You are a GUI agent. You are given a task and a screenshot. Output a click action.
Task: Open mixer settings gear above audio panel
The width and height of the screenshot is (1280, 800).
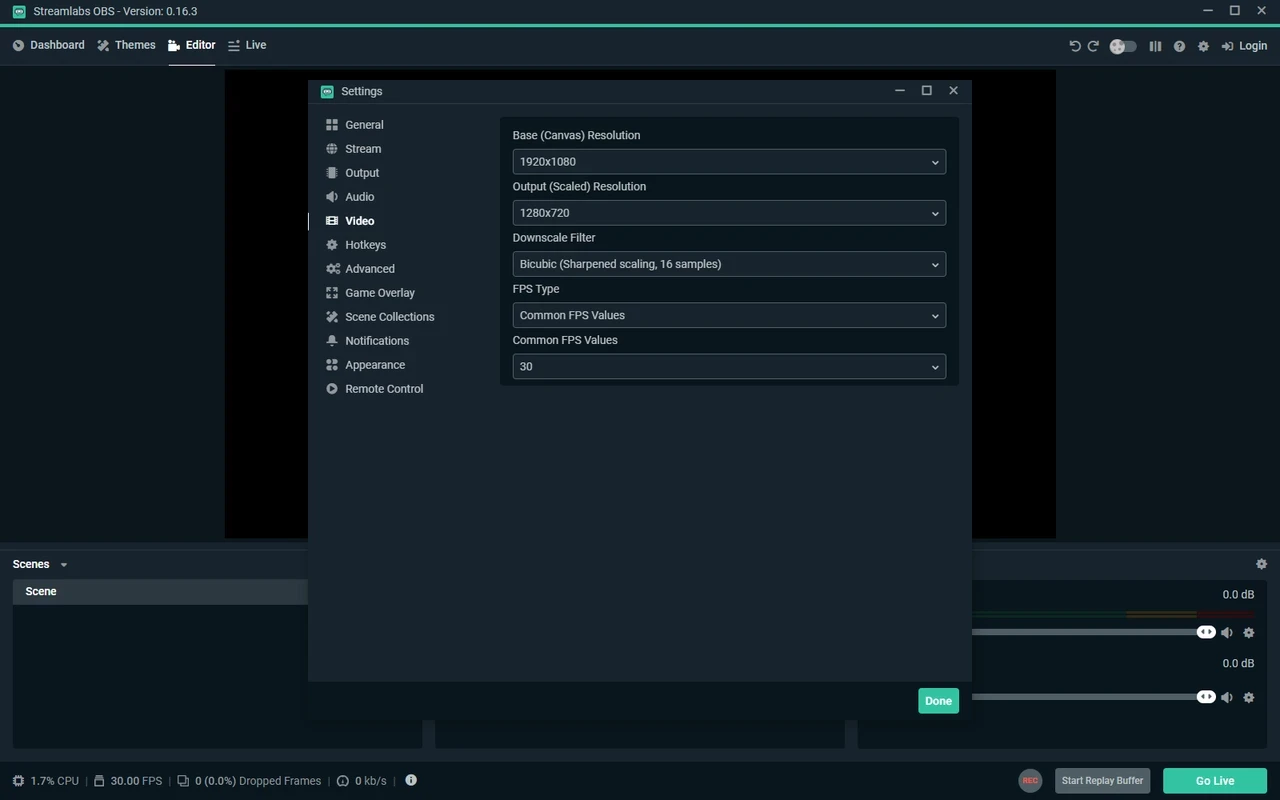(x=1261, y=564)
